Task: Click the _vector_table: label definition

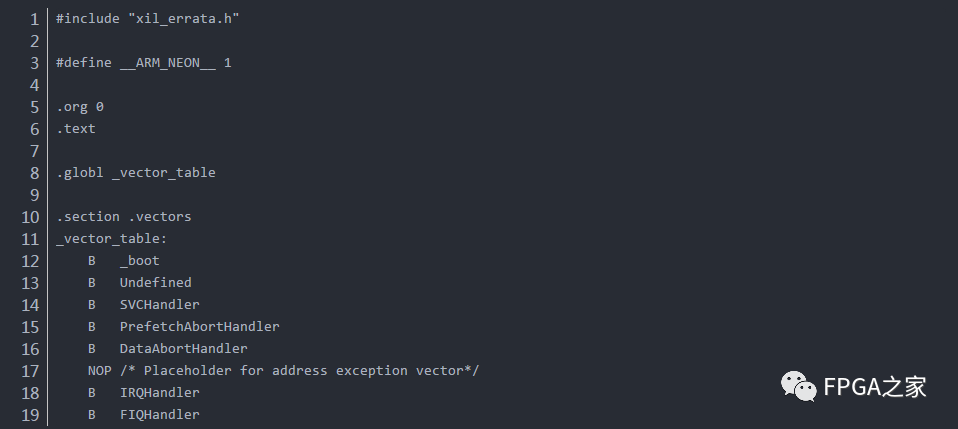Action: coord(112,239)
